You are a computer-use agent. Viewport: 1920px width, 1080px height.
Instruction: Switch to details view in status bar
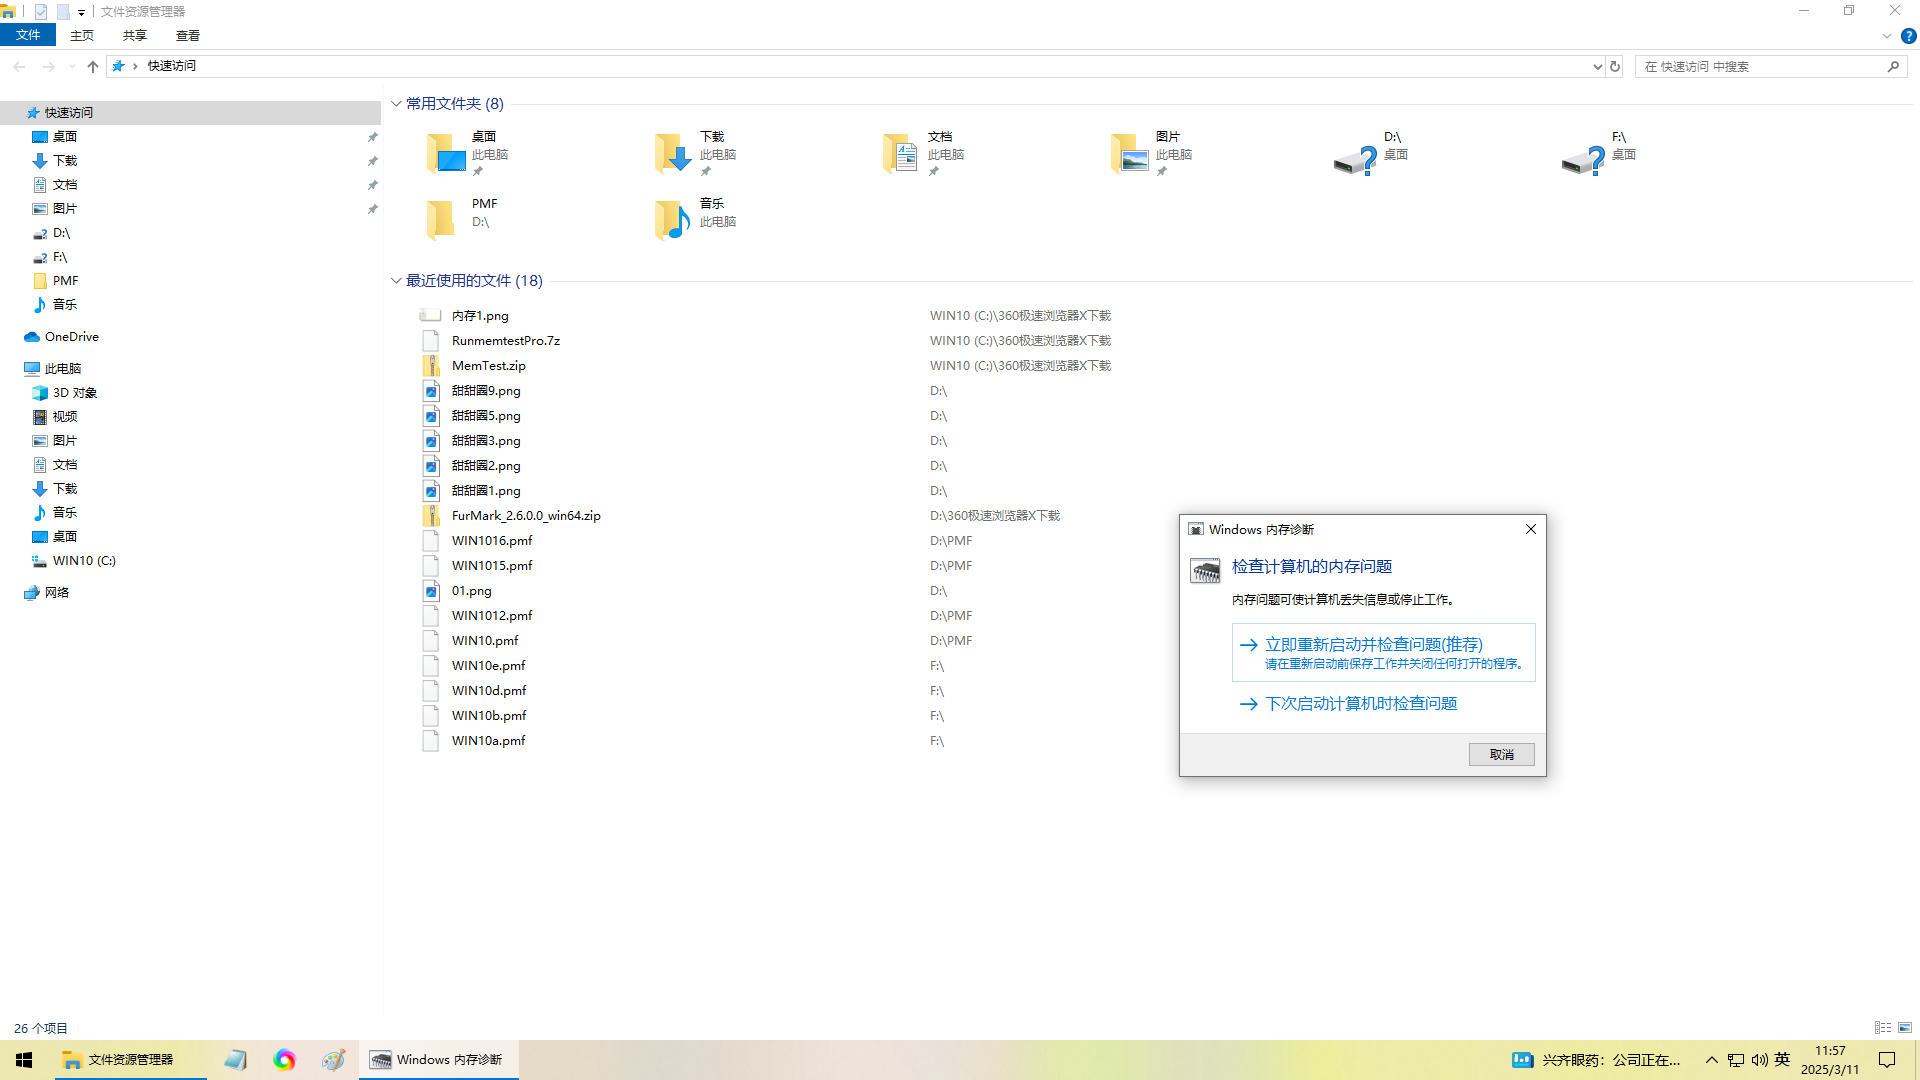pos(1883,1027)
